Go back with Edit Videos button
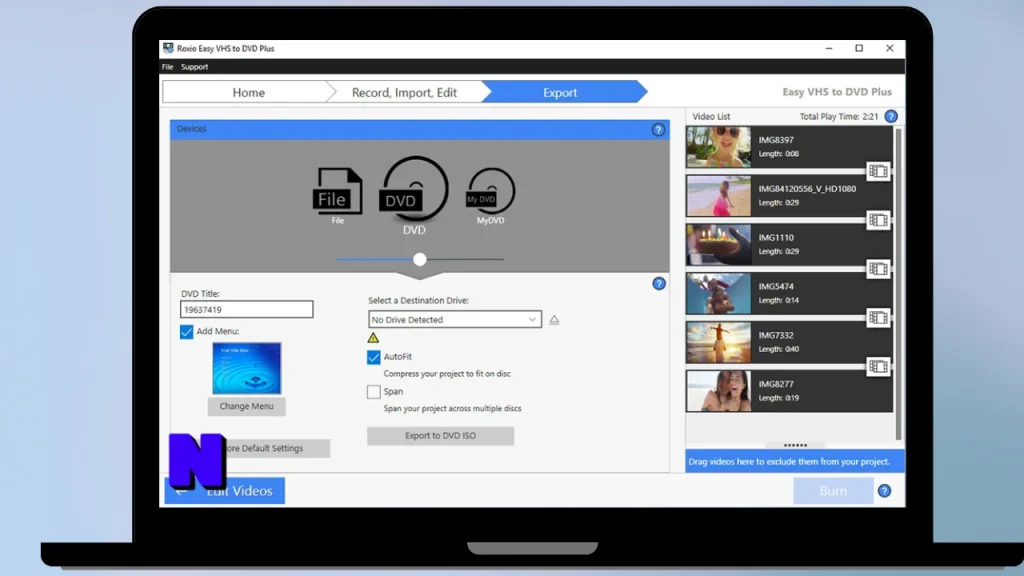 coord(225,491)
